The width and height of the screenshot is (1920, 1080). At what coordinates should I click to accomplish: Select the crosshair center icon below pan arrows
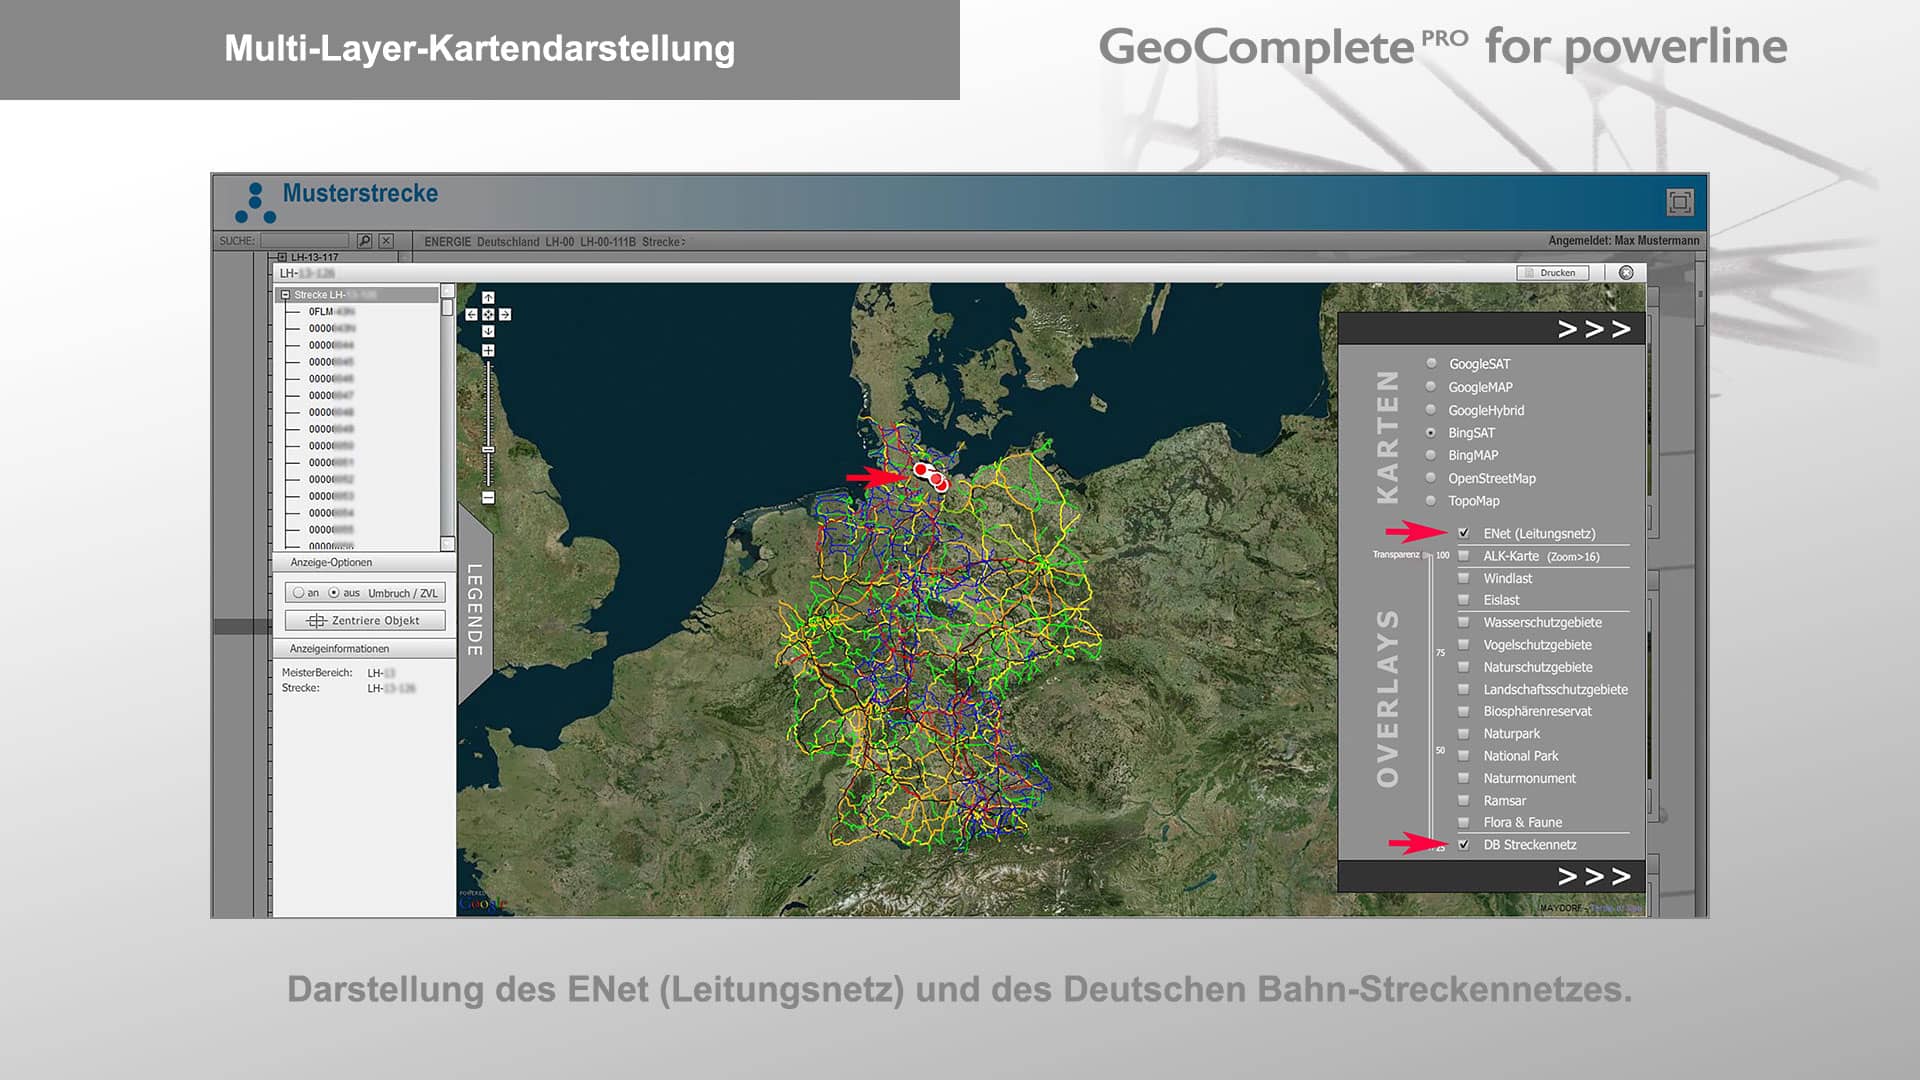pos(488,313)
